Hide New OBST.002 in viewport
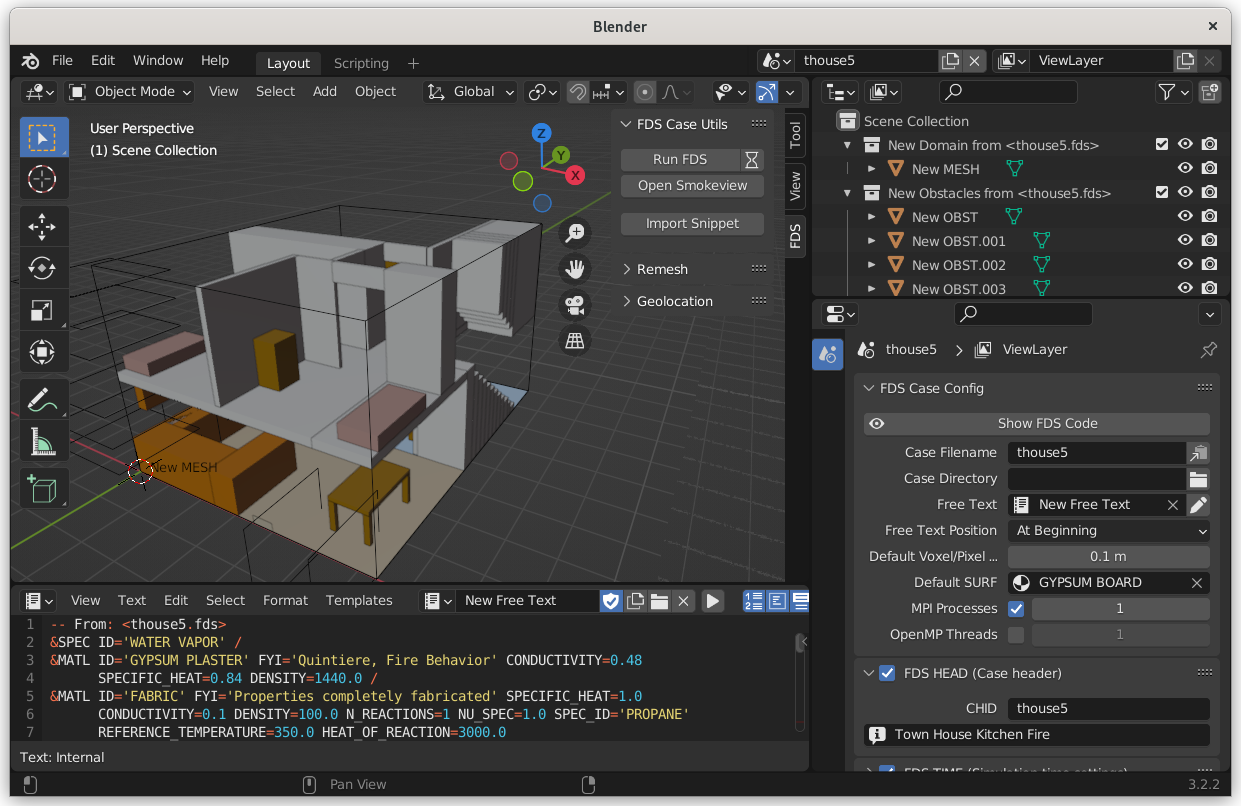The image size is (1241, 806). (1185, 265)
